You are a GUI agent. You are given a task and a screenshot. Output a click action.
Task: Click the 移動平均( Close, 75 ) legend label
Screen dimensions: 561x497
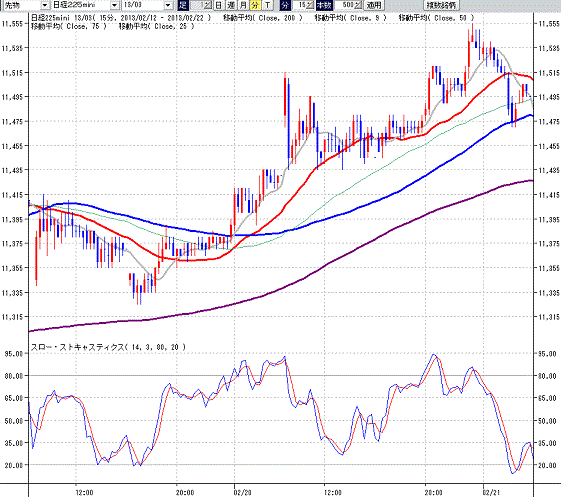click(68, 26)
